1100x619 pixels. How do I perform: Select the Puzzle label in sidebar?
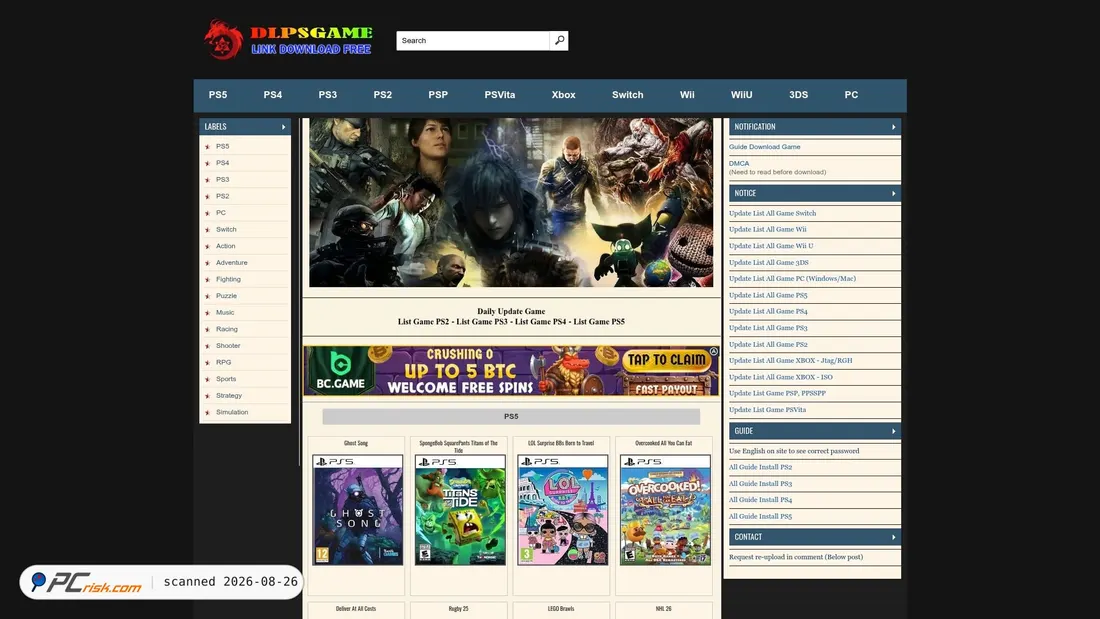(226, 295)
